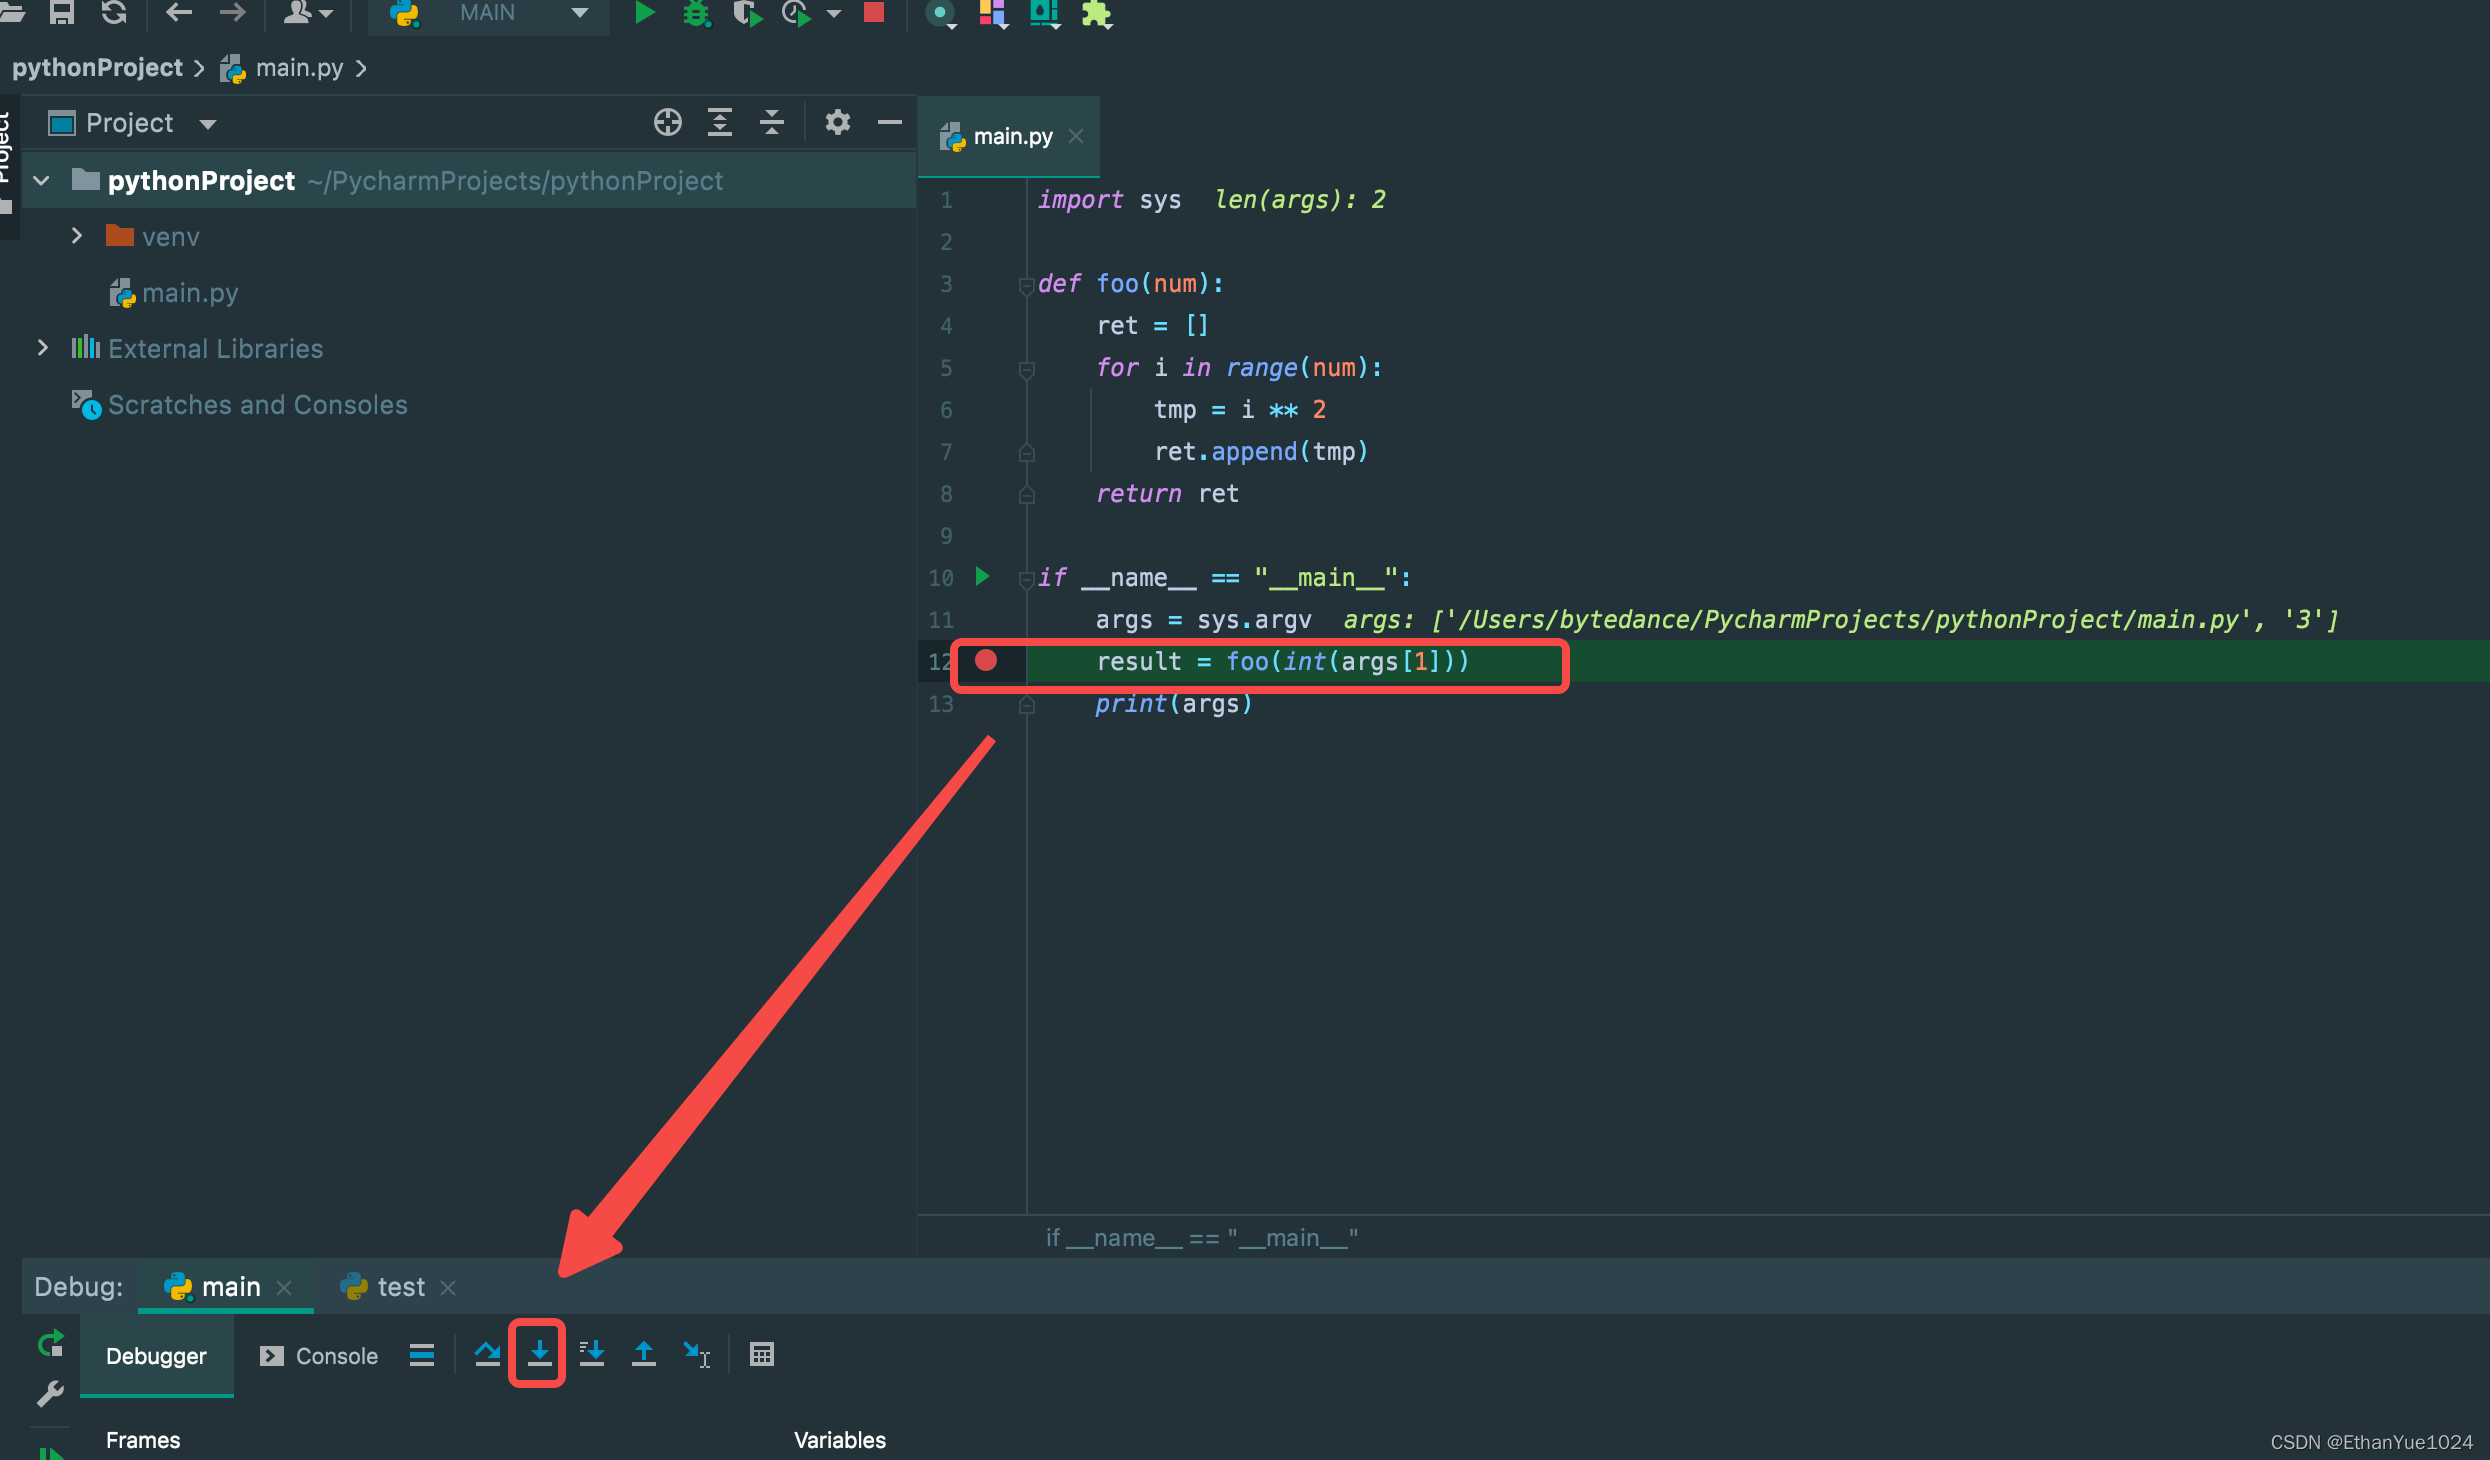The width and height of the screenshot is (2490, 1460).
Task: Click the Debug bug icon in toolbar
Action: pos(696,13)
